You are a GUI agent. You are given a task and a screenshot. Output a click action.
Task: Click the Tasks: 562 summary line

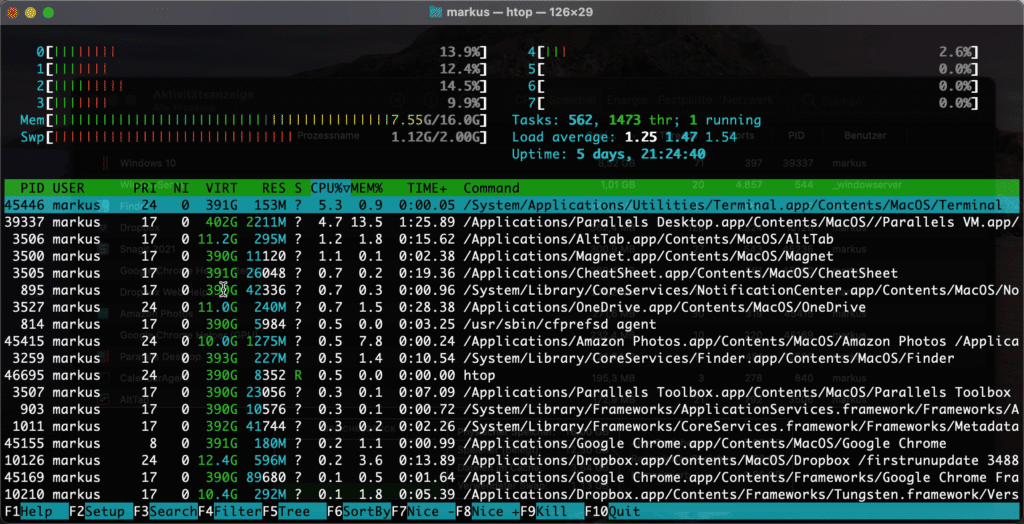coord(636,120)
